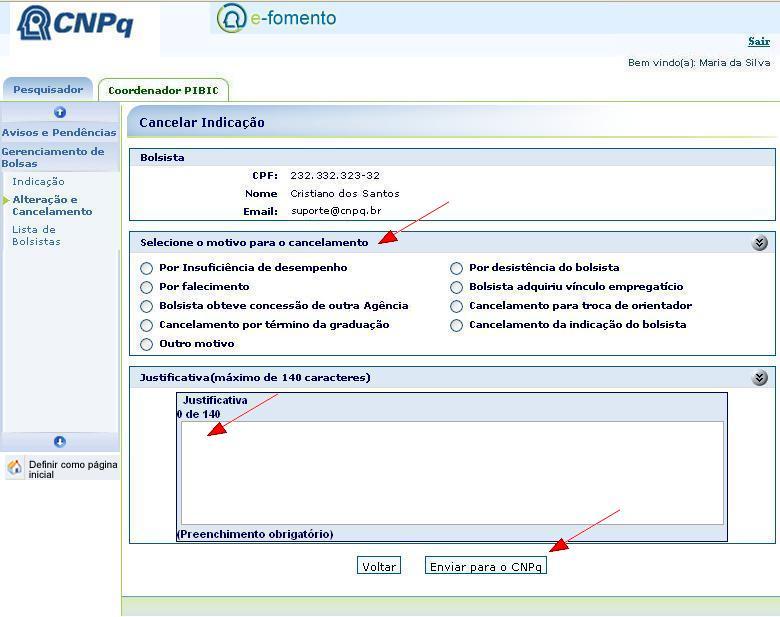The width and height of the screenshot is (780, 617).
Task: Click the sidebar scroll up arrow icon
Action: [x=60, y=112]
